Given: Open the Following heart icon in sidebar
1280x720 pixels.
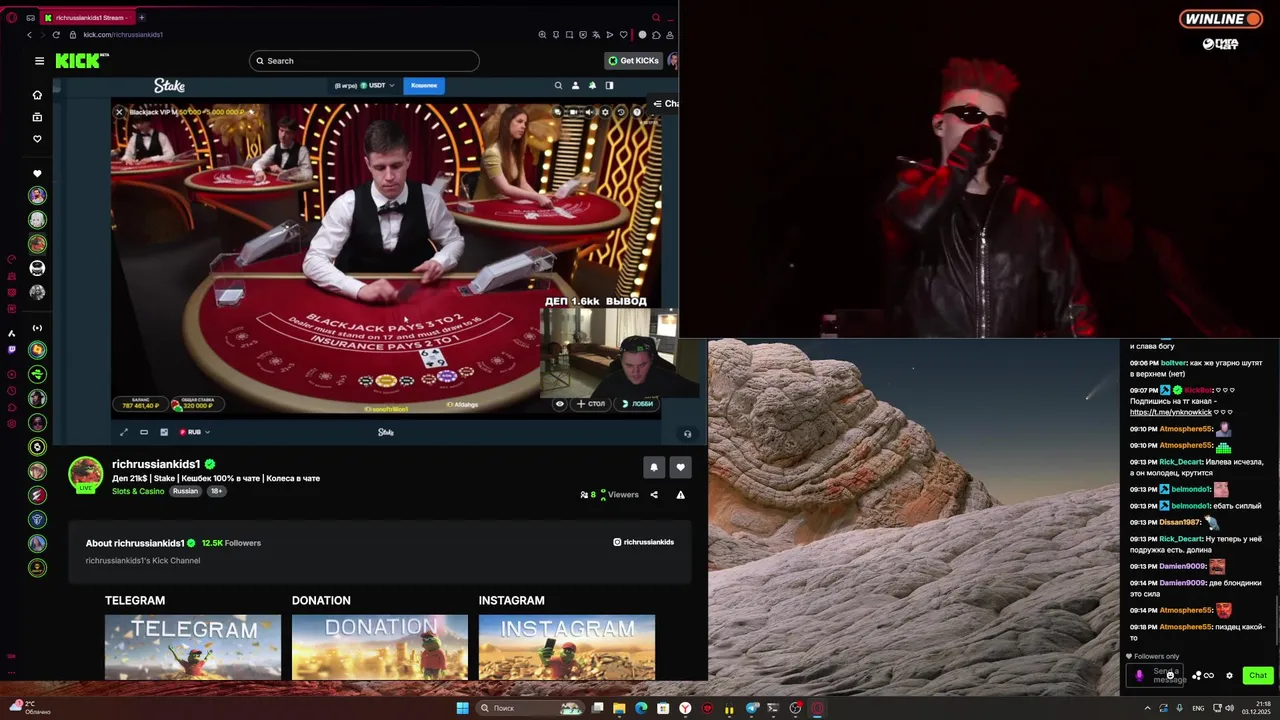Looking at the screenshot, I should point(37,139).
